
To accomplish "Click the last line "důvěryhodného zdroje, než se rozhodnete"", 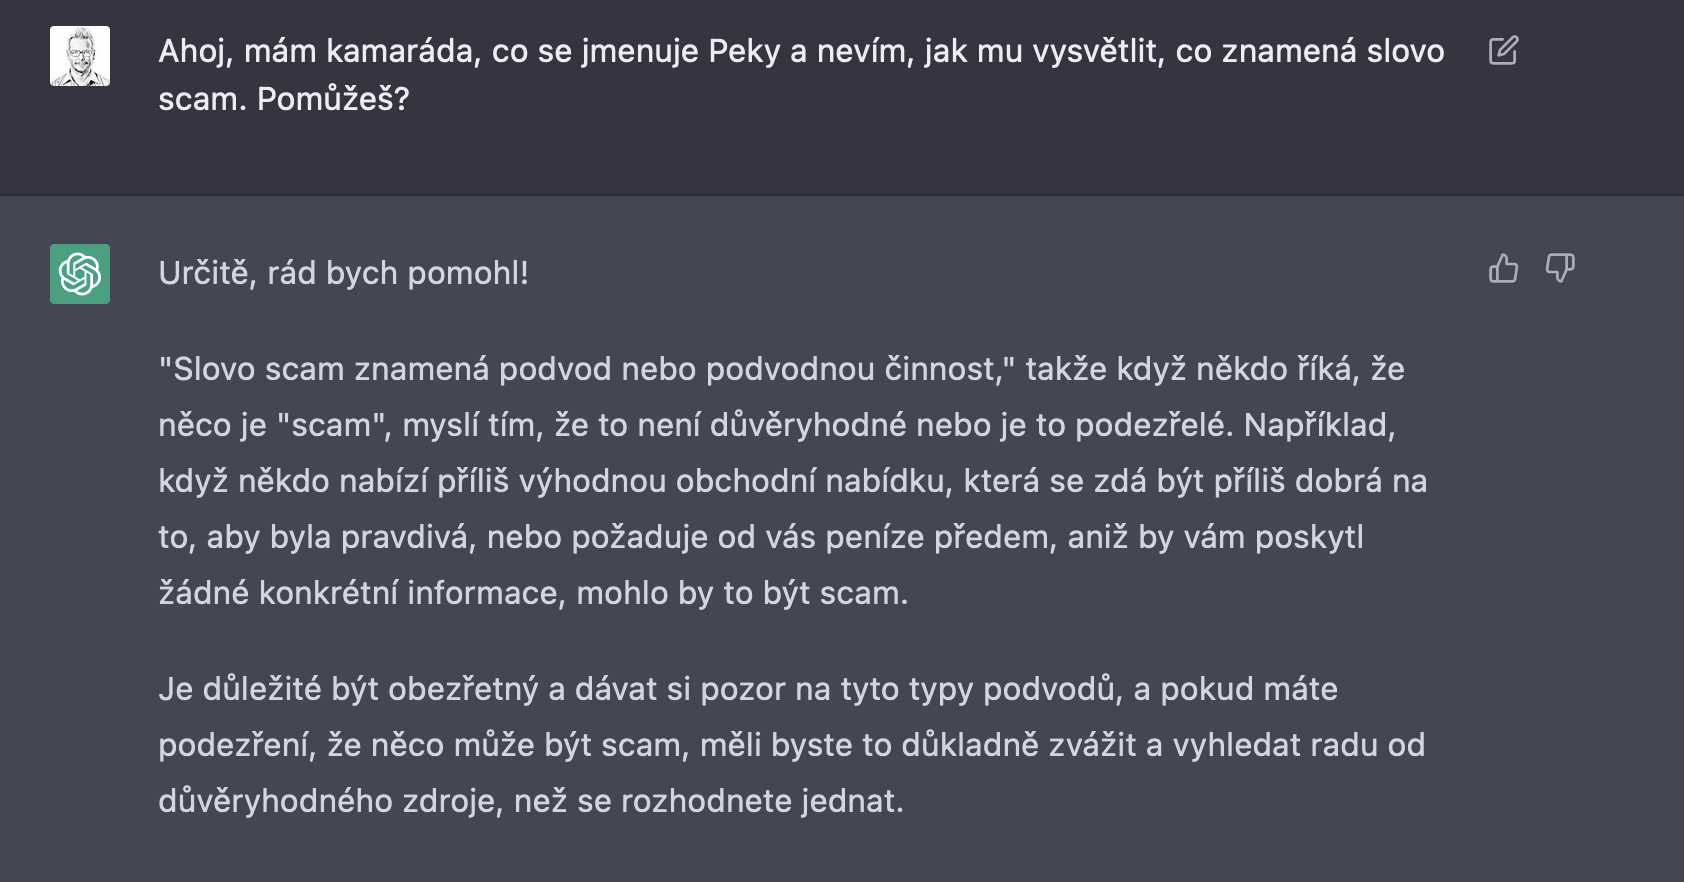I will (x=530, y=801).
